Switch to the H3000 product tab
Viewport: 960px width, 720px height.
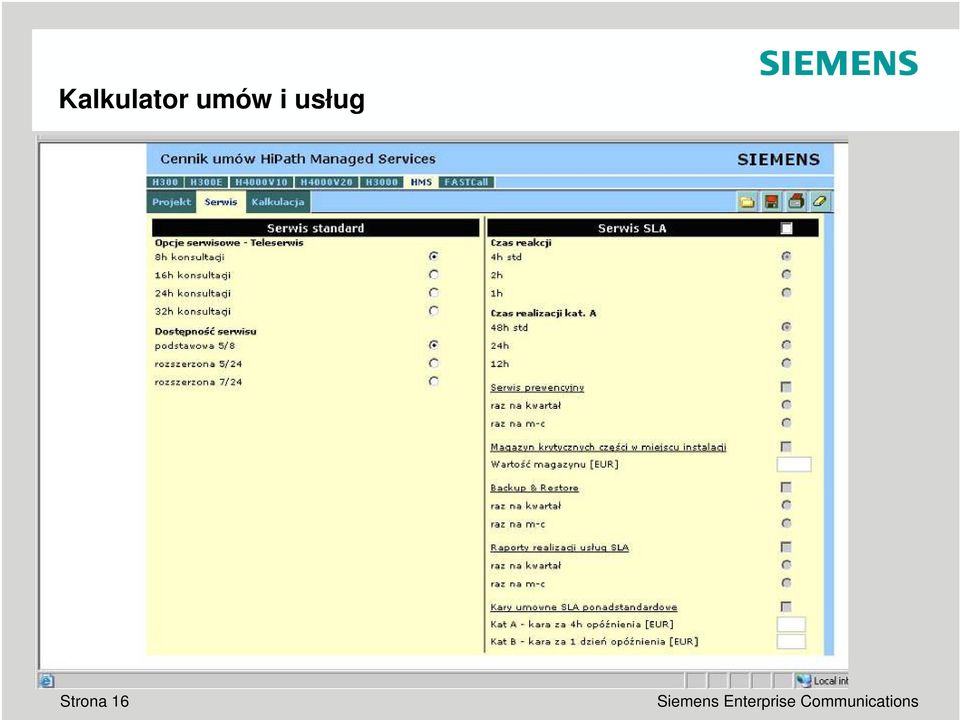click(381, 182)
